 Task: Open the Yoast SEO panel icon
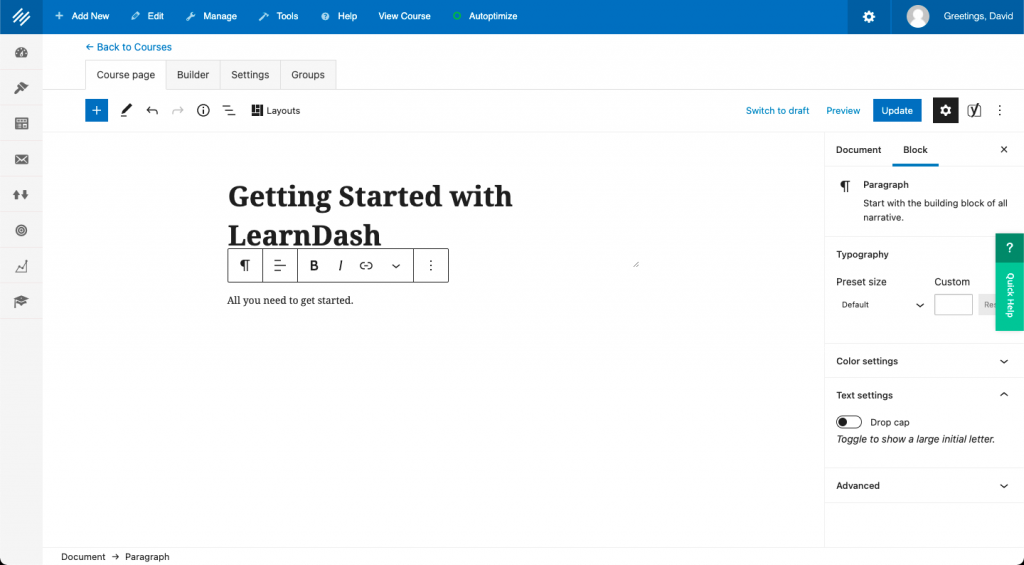click(974, 110)
